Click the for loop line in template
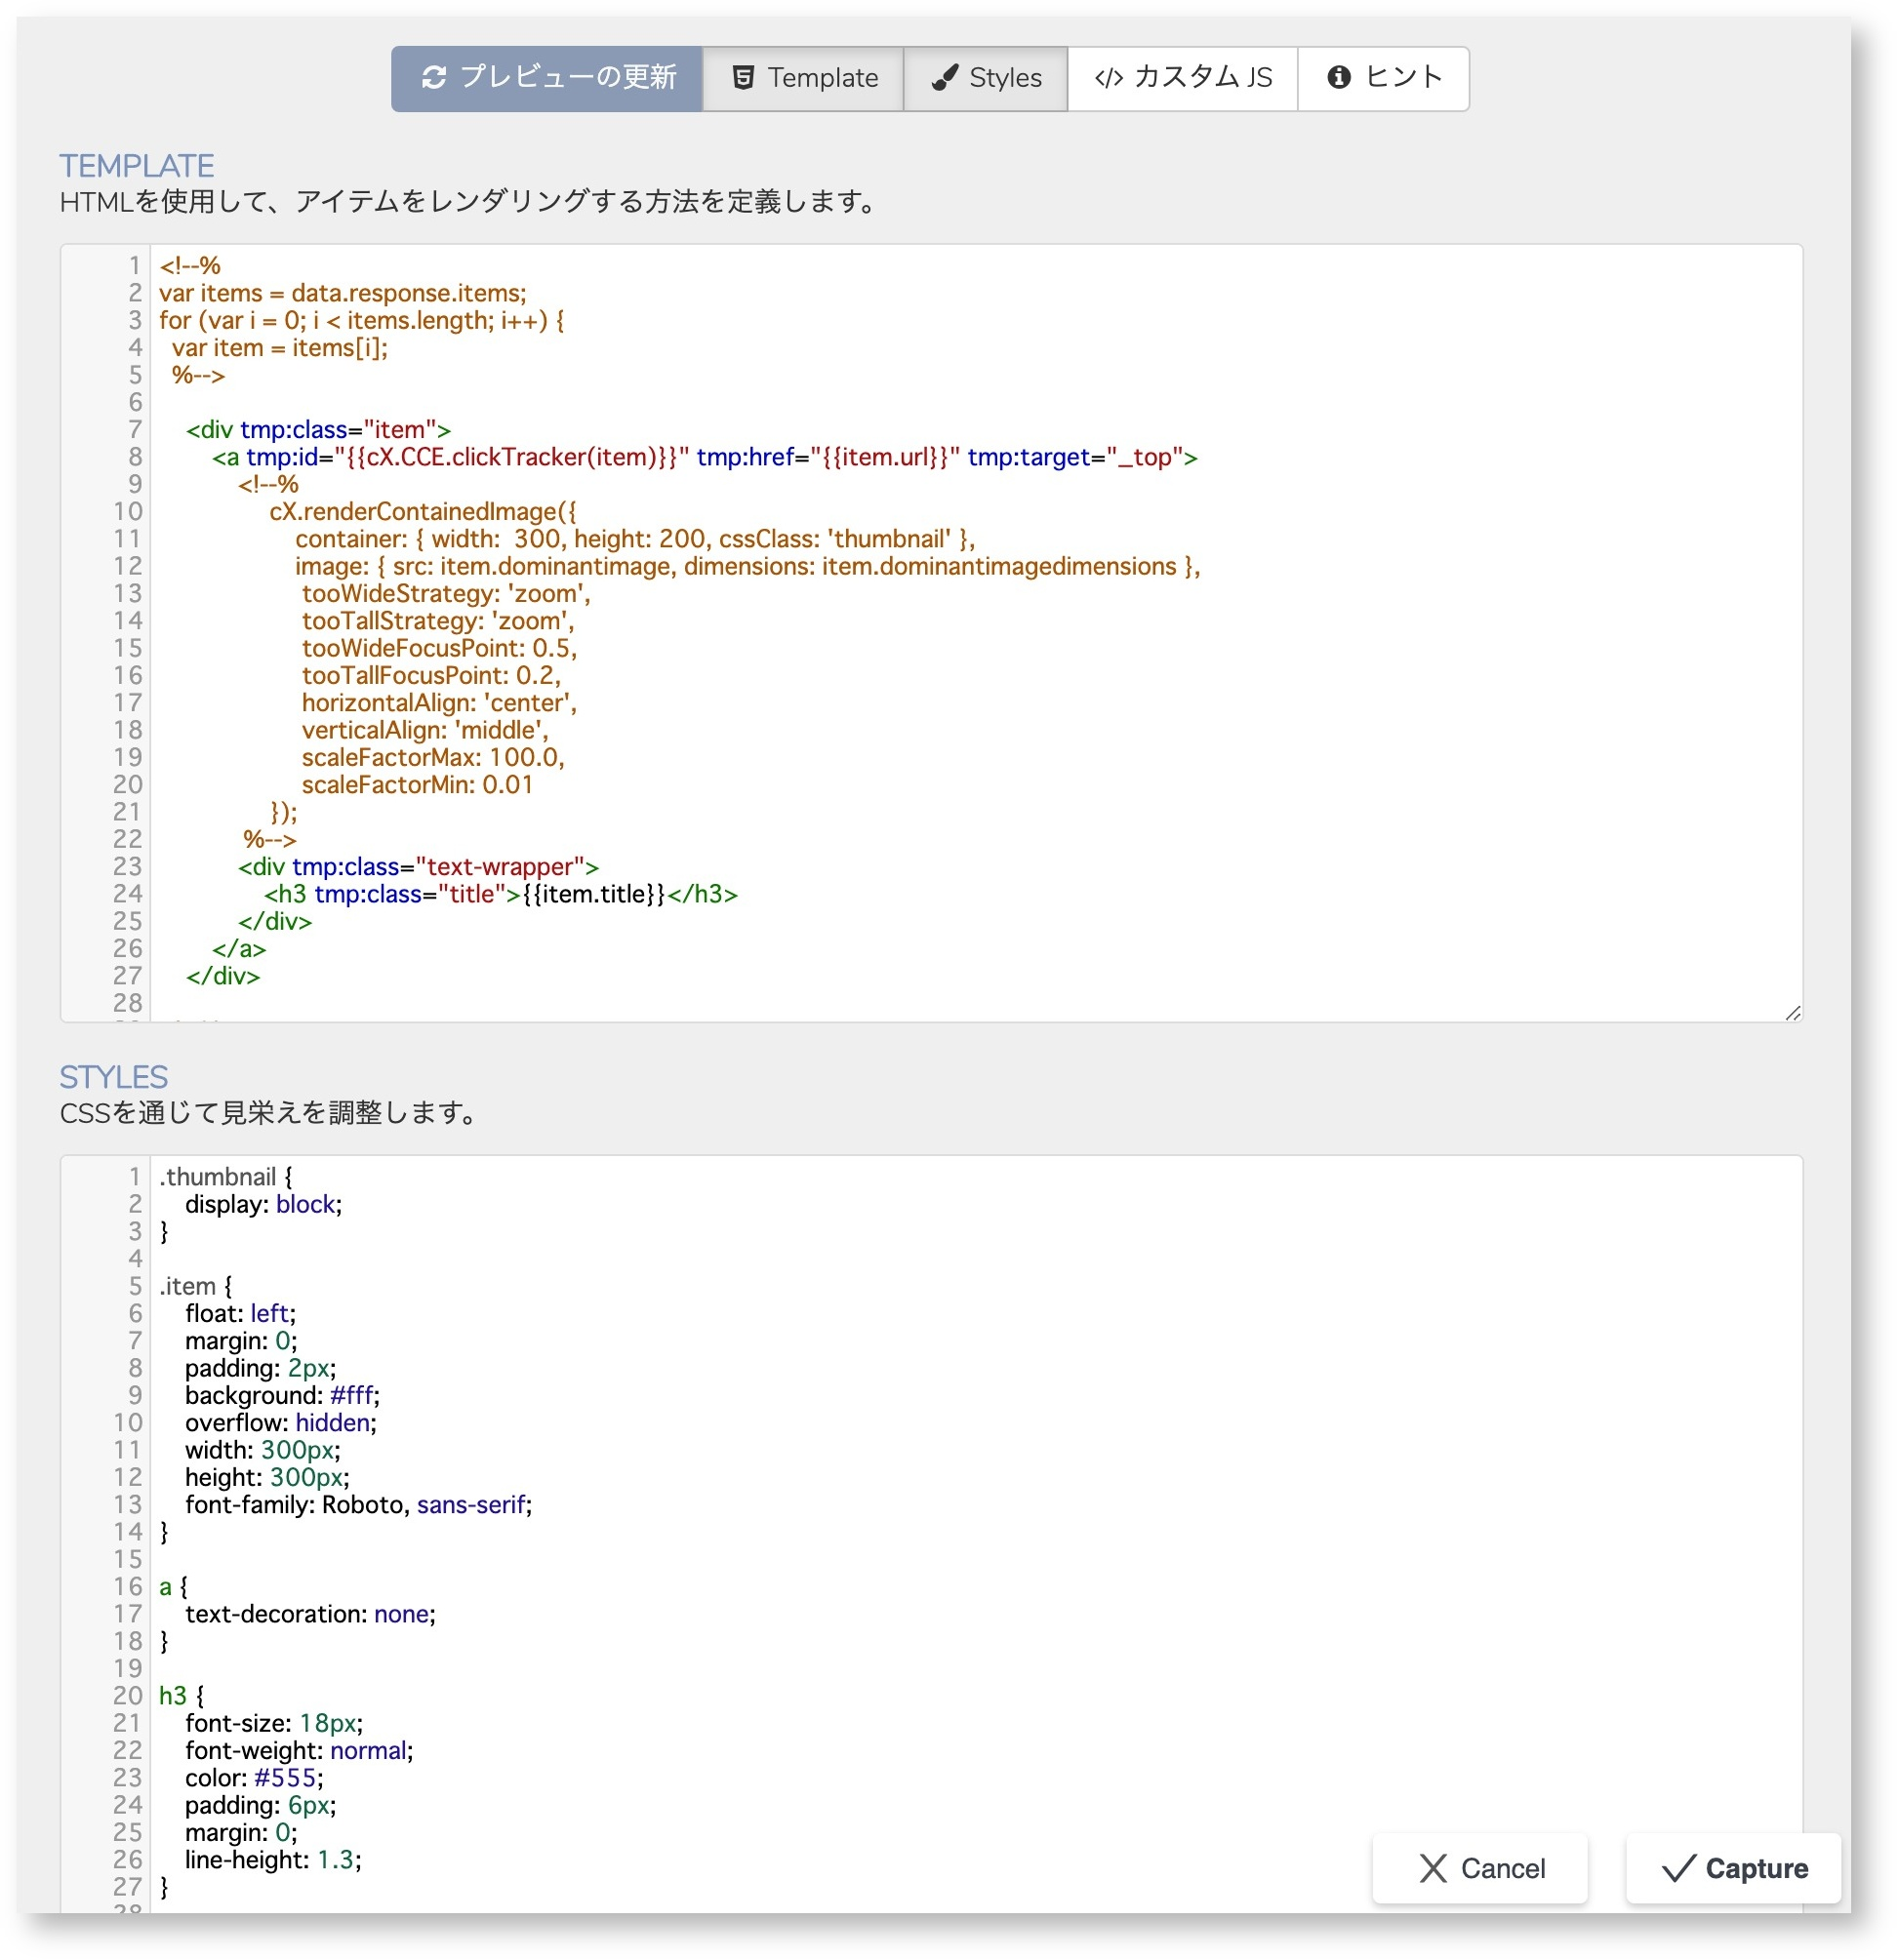 point(362,320)
